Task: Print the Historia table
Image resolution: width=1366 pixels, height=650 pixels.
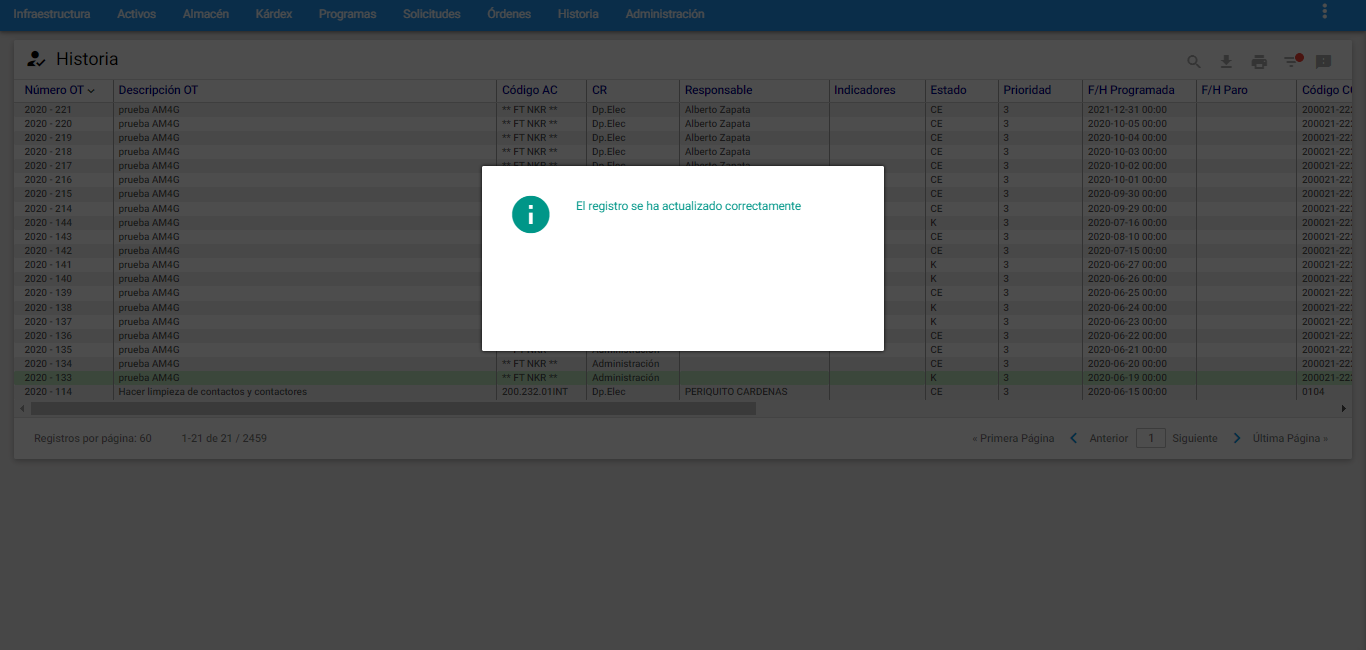Action: (1259, 62)
